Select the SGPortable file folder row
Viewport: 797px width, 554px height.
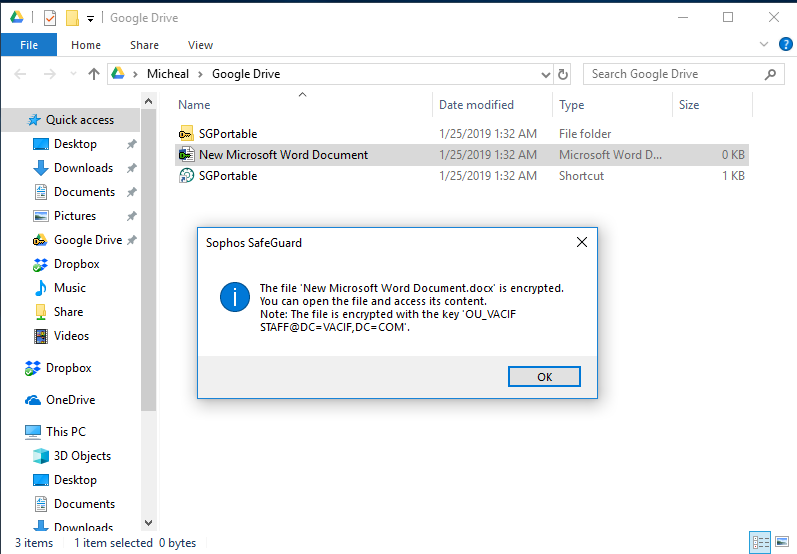tap(462, 134)
